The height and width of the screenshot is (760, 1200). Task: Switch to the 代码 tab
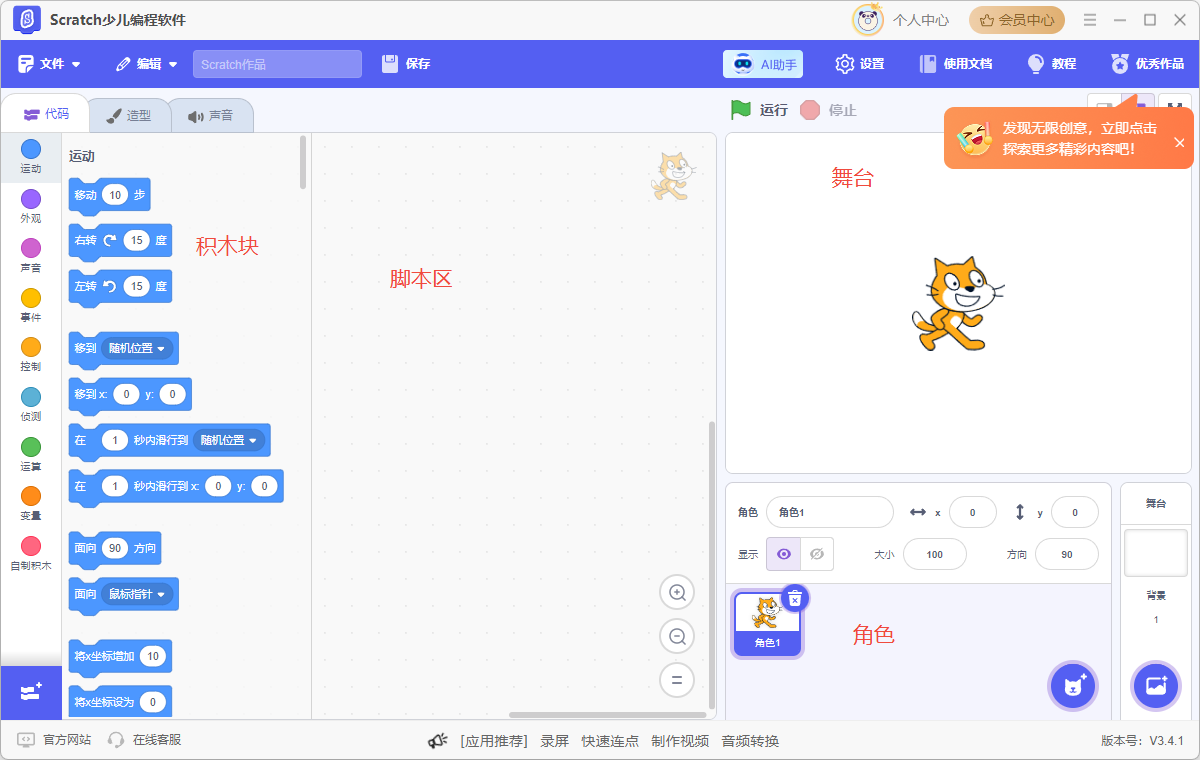(46, 114)
